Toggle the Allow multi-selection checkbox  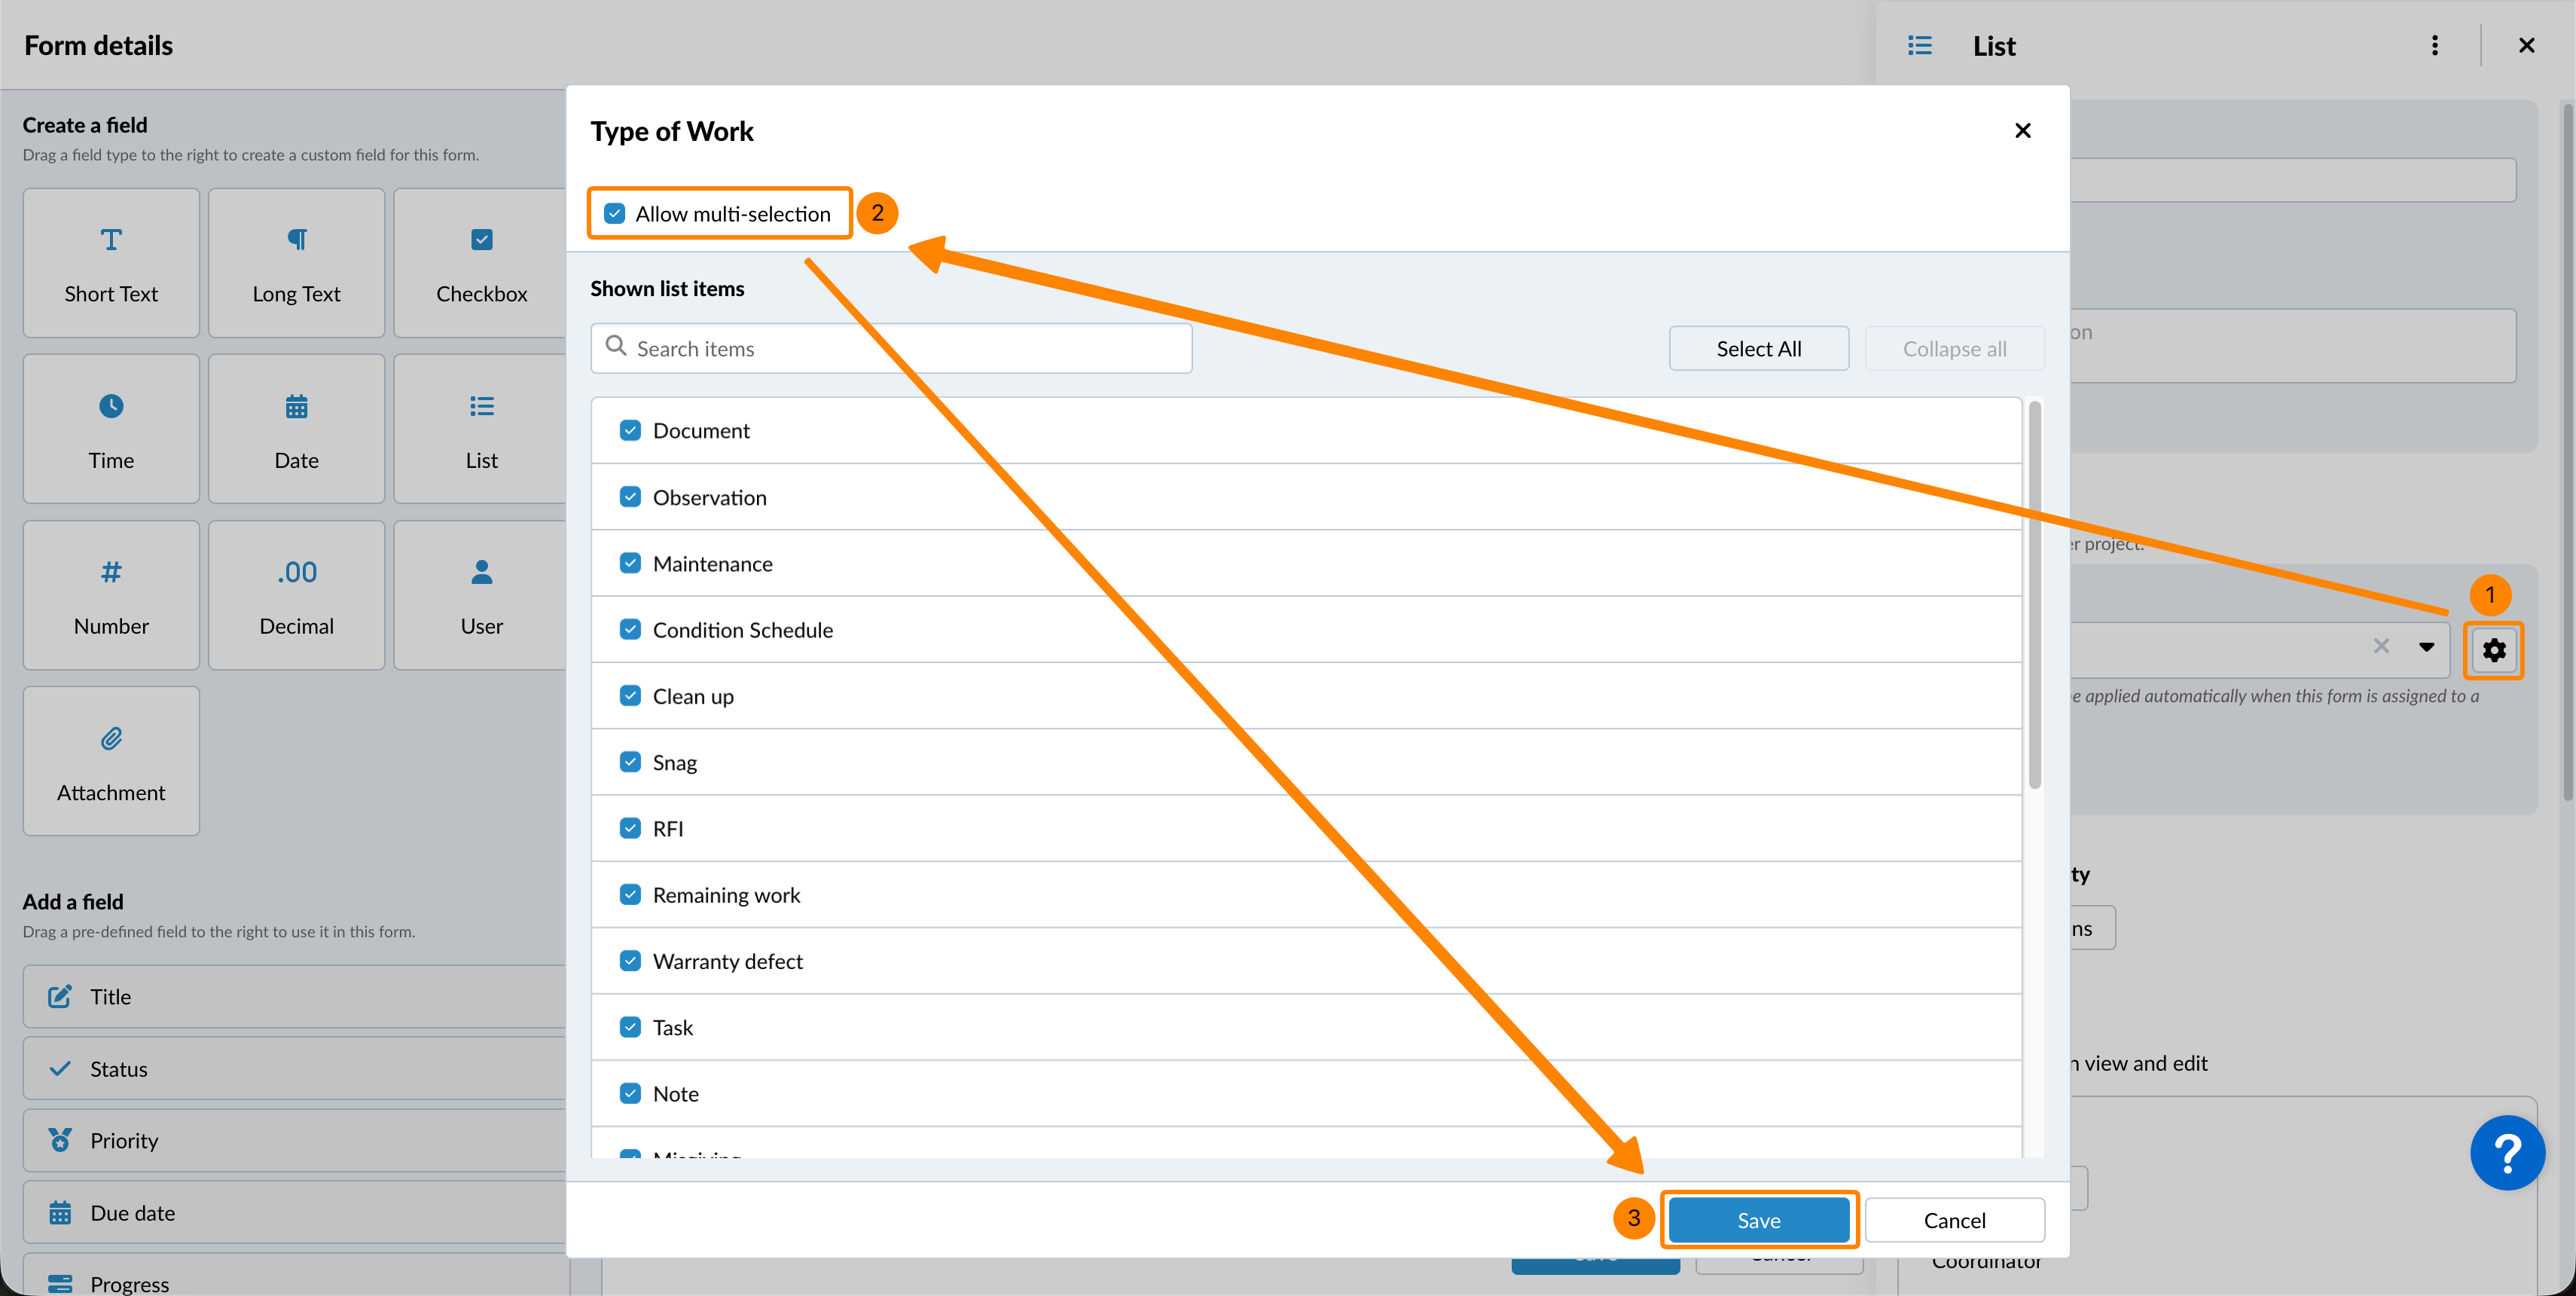point(615,214)
